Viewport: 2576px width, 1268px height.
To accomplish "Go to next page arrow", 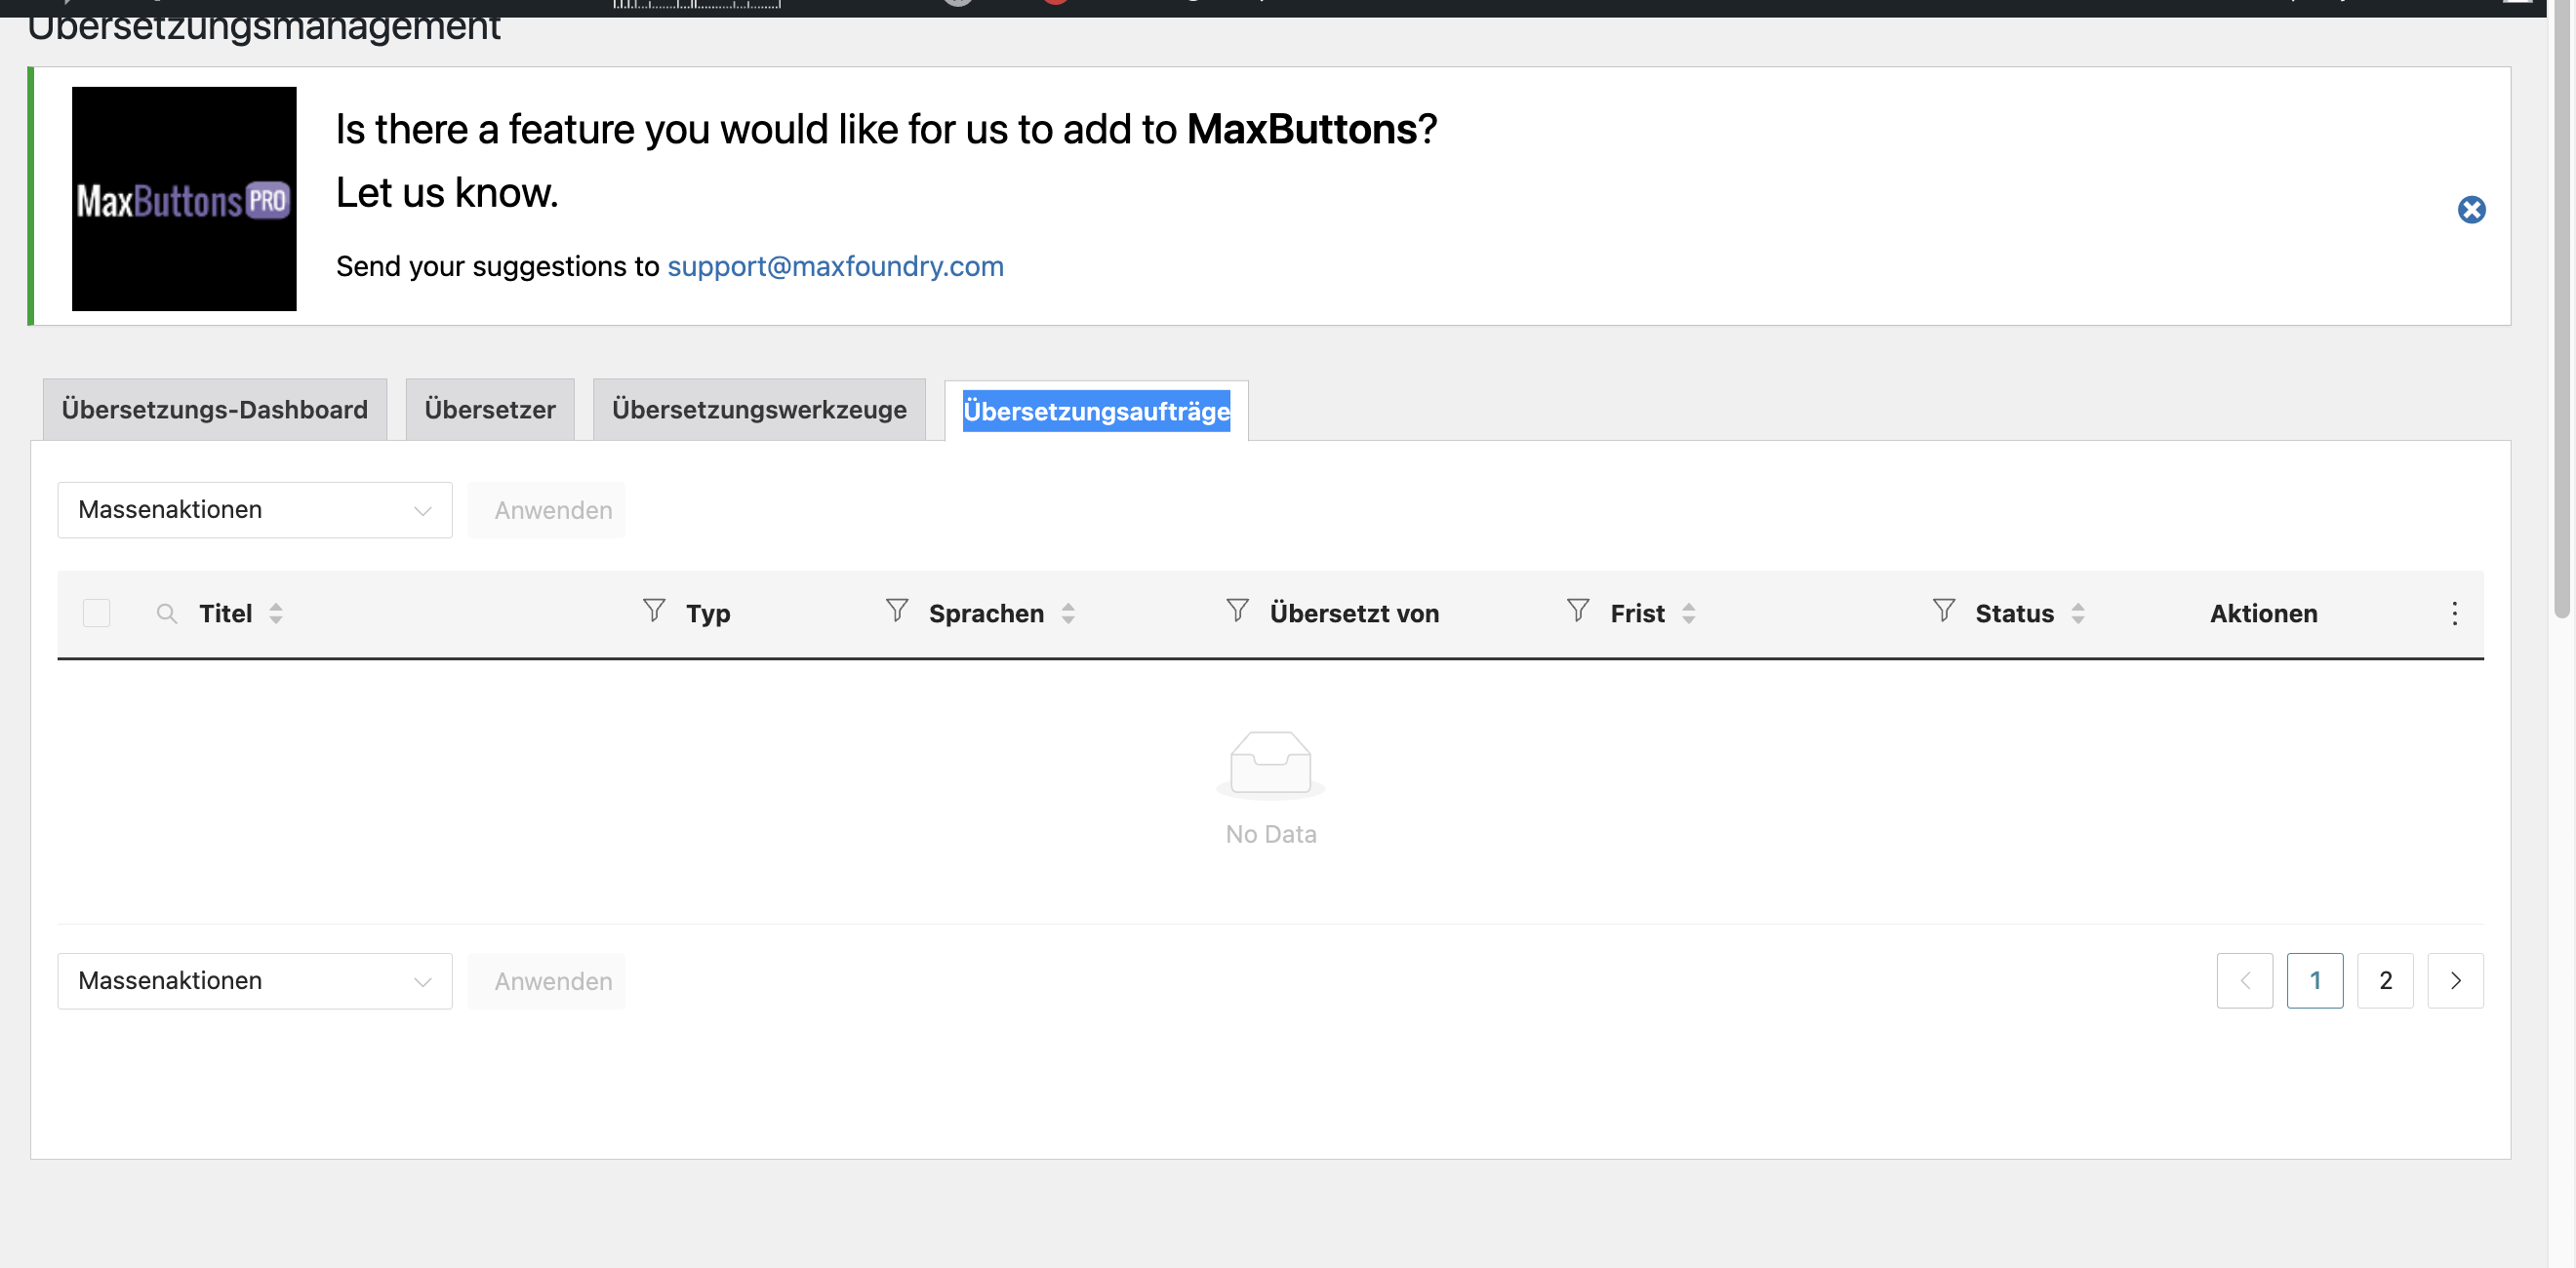I will tap(2455, 981).
